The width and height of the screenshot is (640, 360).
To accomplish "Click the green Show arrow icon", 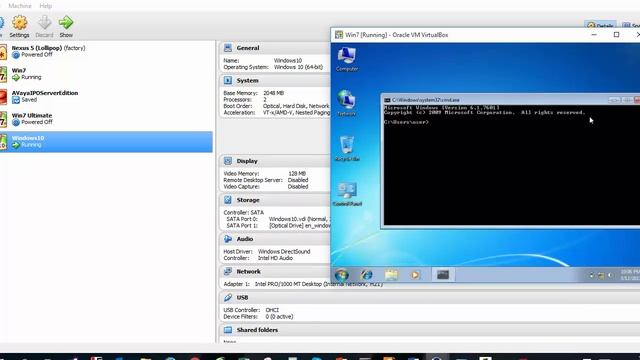I will pyautogui.click(x=66, y=22).
